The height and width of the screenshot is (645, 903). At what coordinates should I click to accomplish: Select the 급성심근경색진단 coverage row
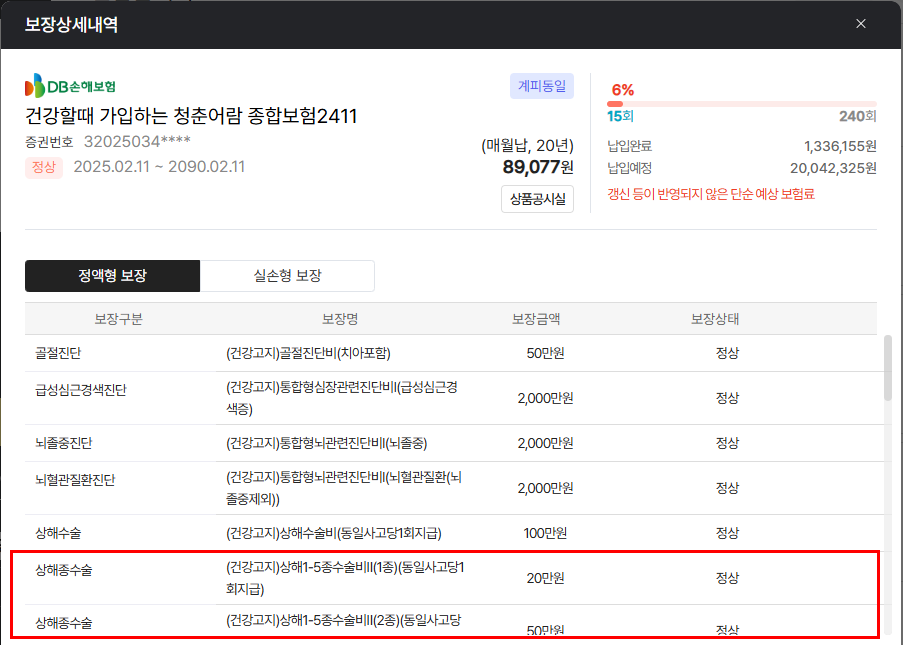450,397
